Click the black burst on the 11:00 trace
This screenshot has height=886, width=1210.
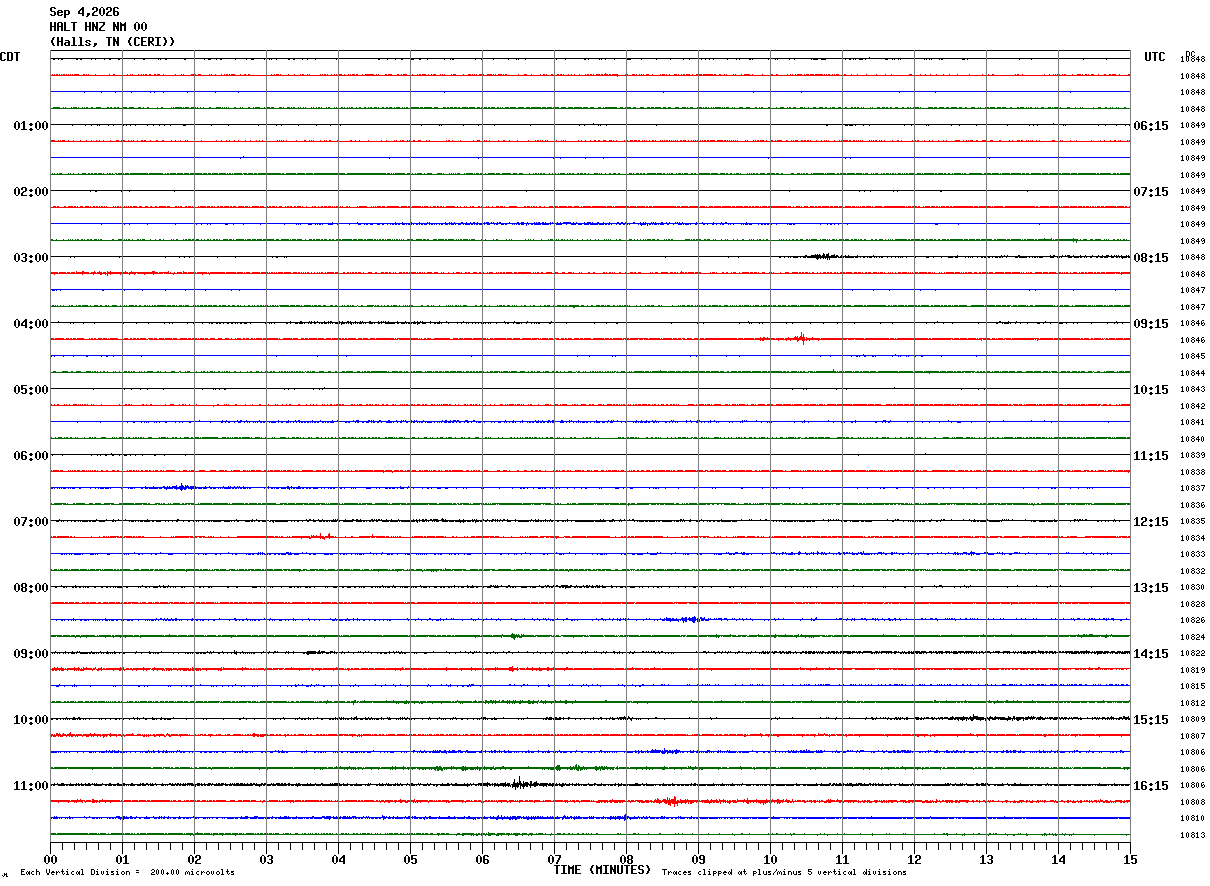point(518,784)
